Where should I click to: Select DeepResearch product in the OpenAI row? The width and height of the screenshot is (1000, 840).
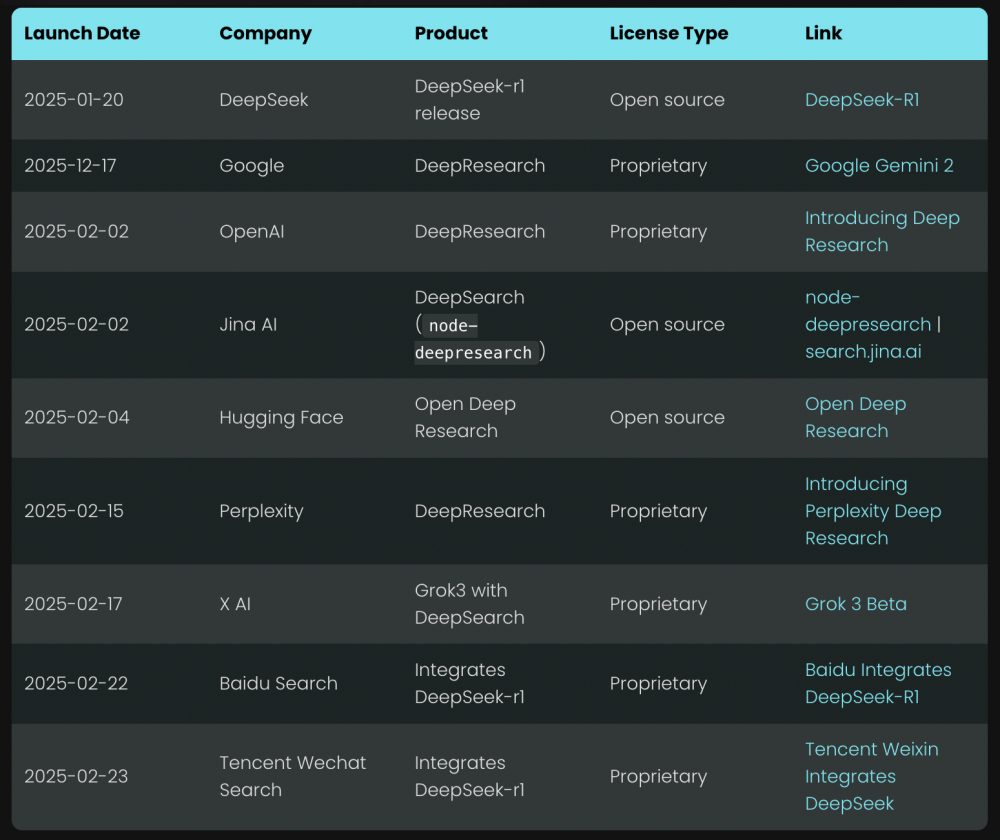480,231
